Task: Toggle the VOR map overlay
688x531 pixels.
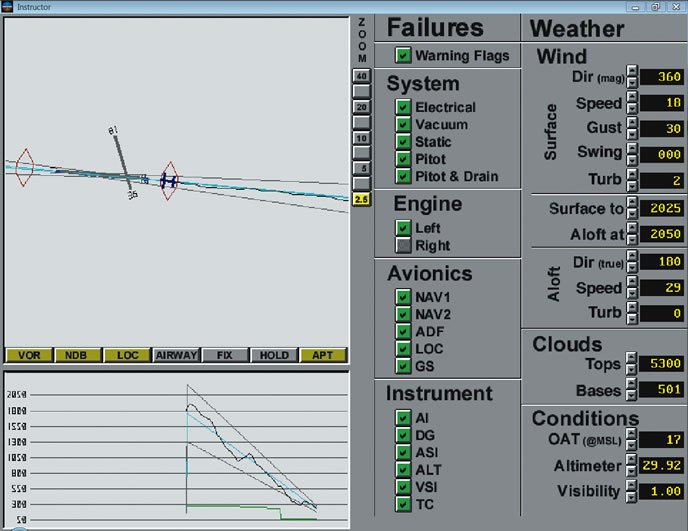Action: click(28, 355)
